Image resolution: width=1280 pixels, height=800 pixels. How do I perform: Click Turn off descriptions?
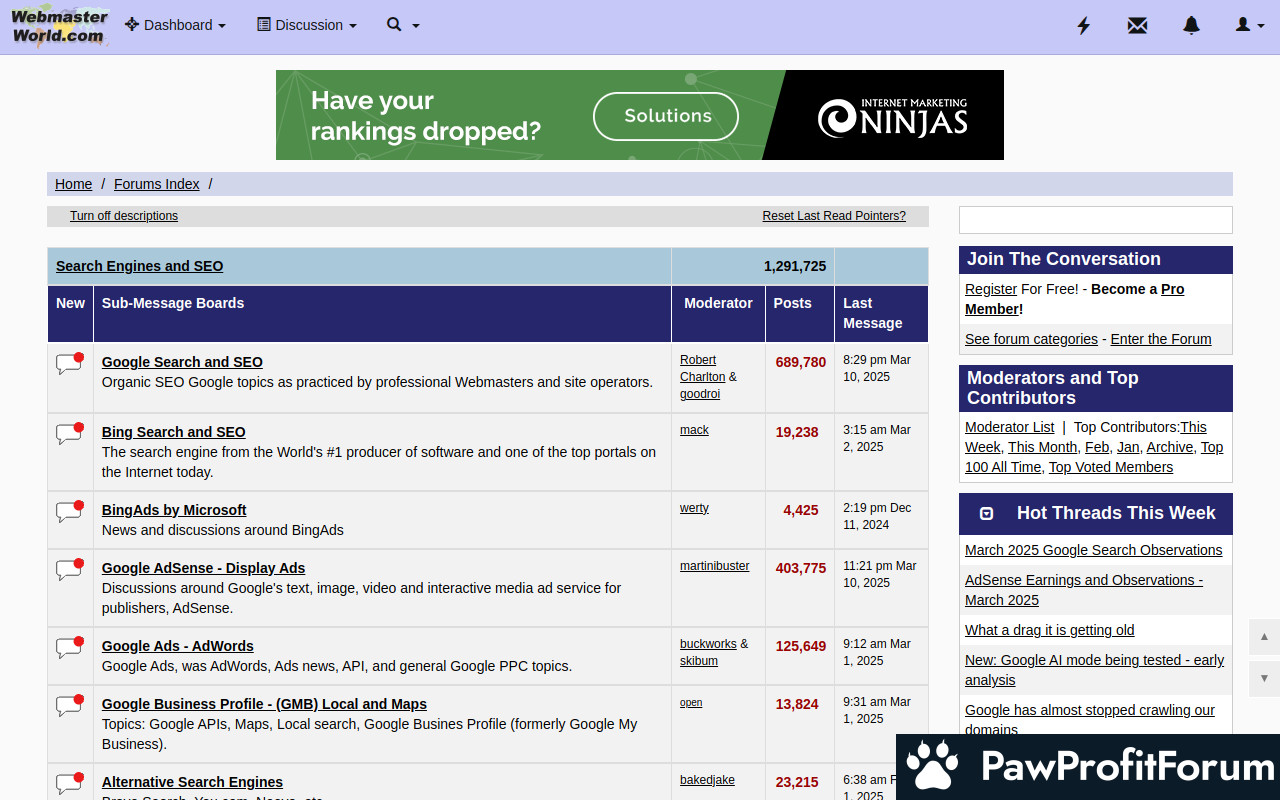point(124,216)
